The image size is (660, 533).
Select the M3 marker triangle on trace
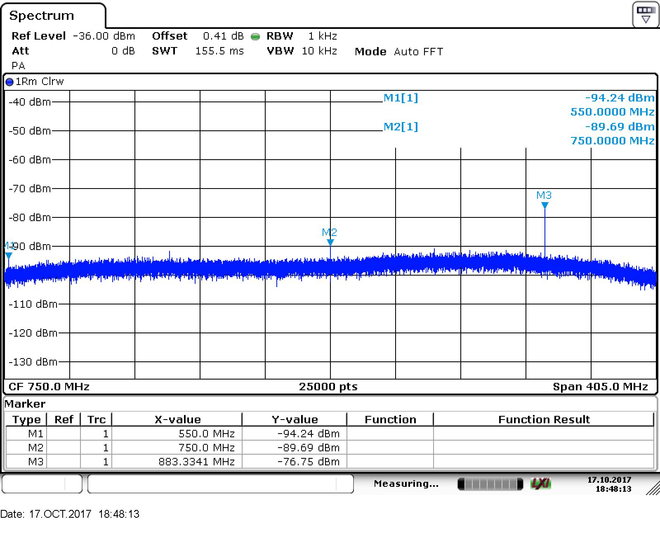click(x=545, y=205)
